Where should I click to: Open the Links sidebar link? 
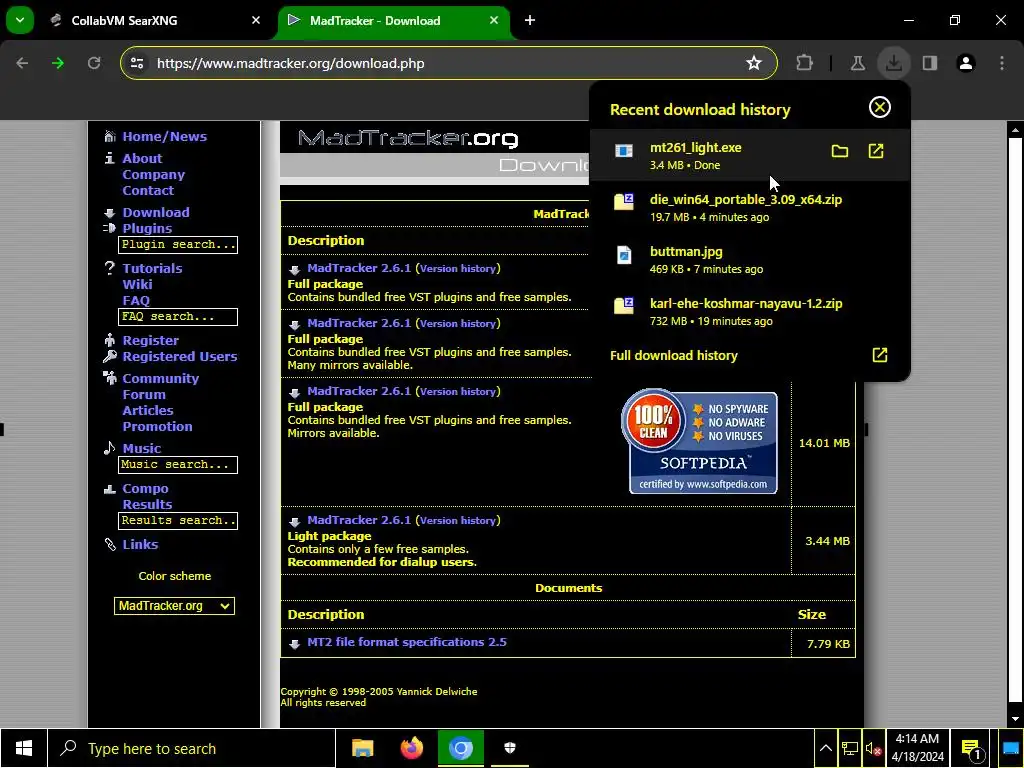[140, 544]
